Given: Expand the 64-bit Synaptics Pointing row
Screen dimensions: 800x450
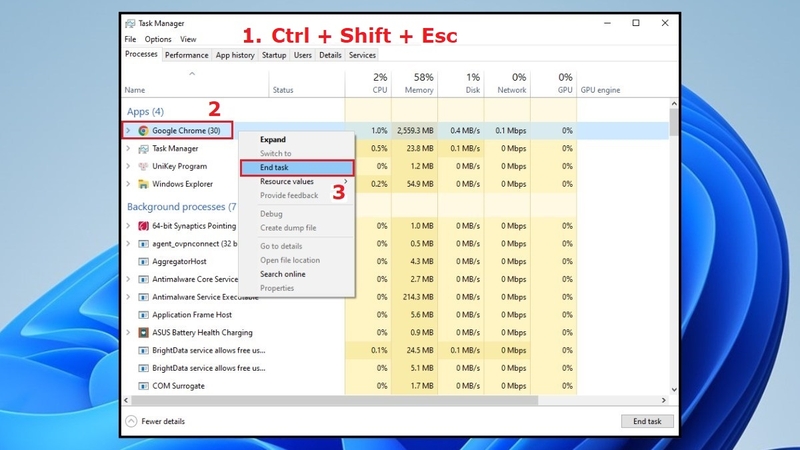Looking at the screenshot, I should point(128,226).
